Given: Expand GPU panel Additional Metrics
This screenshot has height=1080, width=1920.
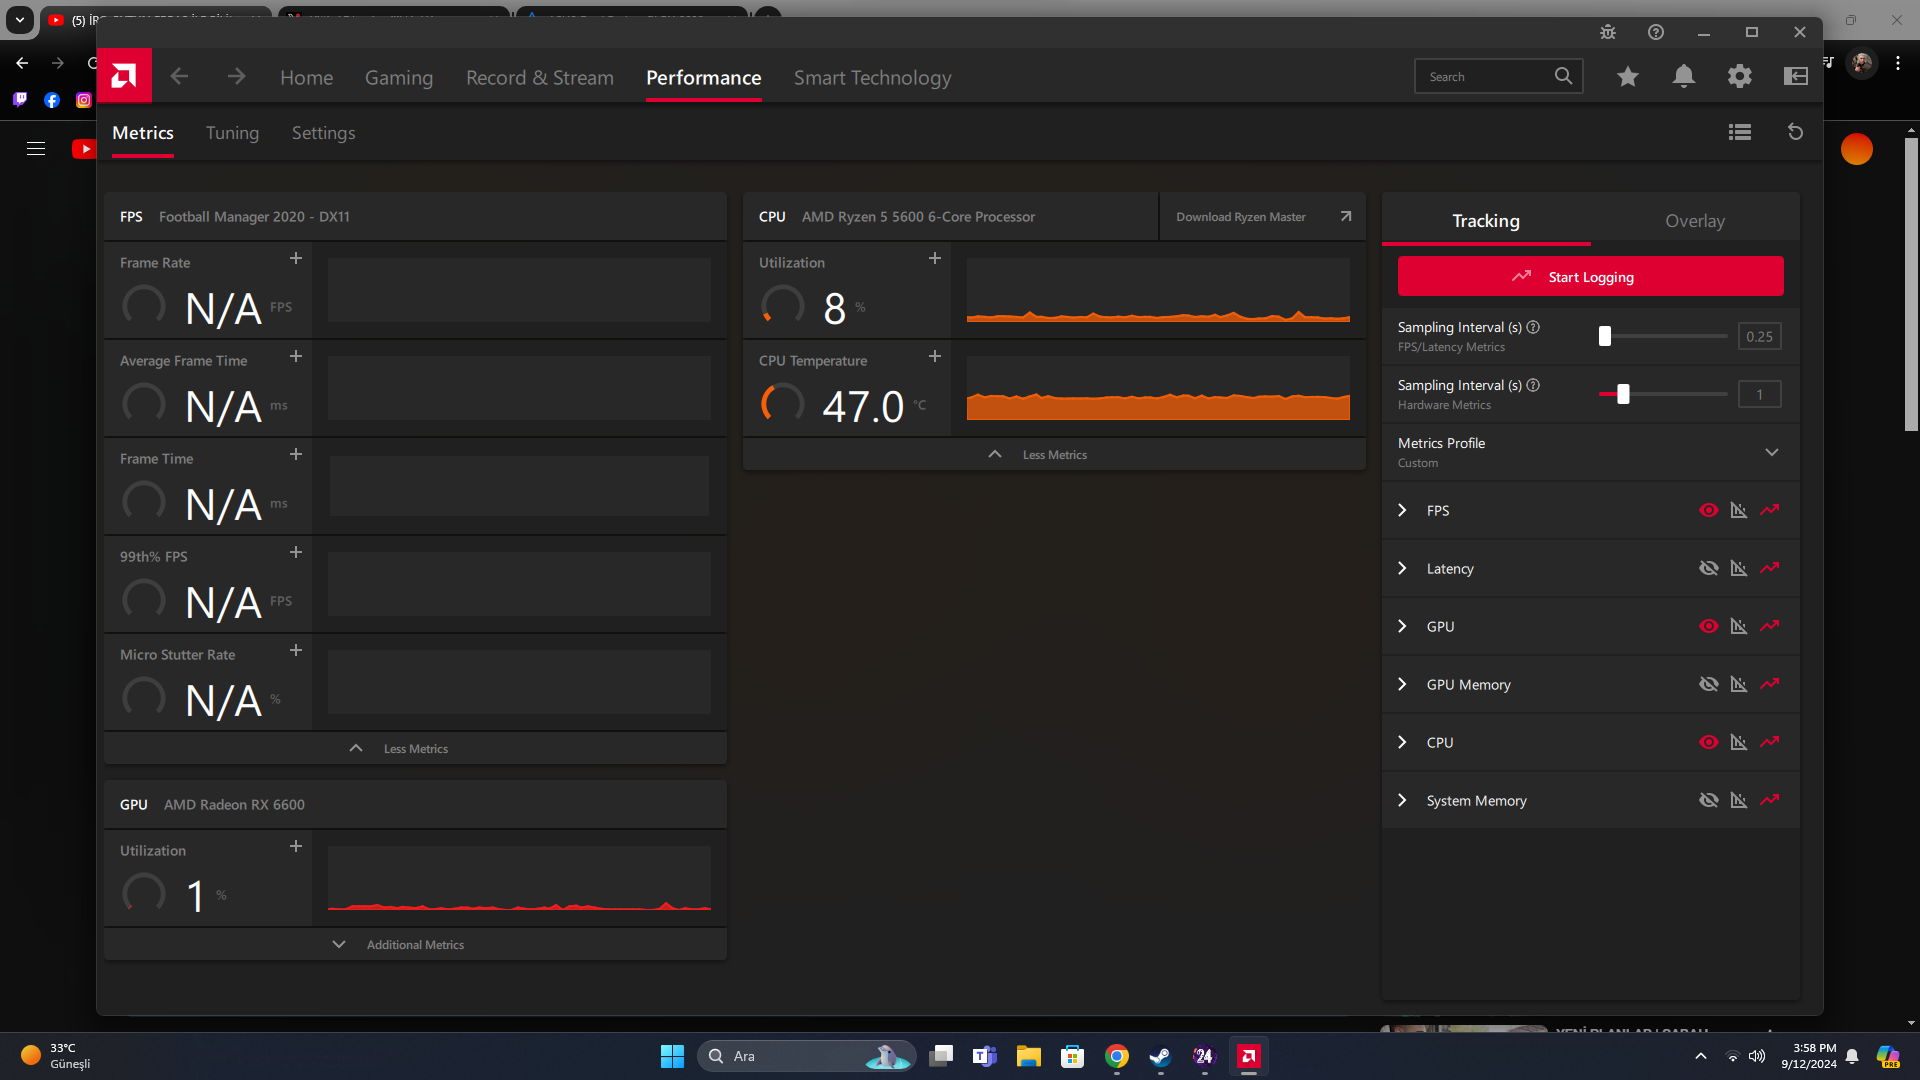Looking at the screenshot, I should tap(415, 944).
